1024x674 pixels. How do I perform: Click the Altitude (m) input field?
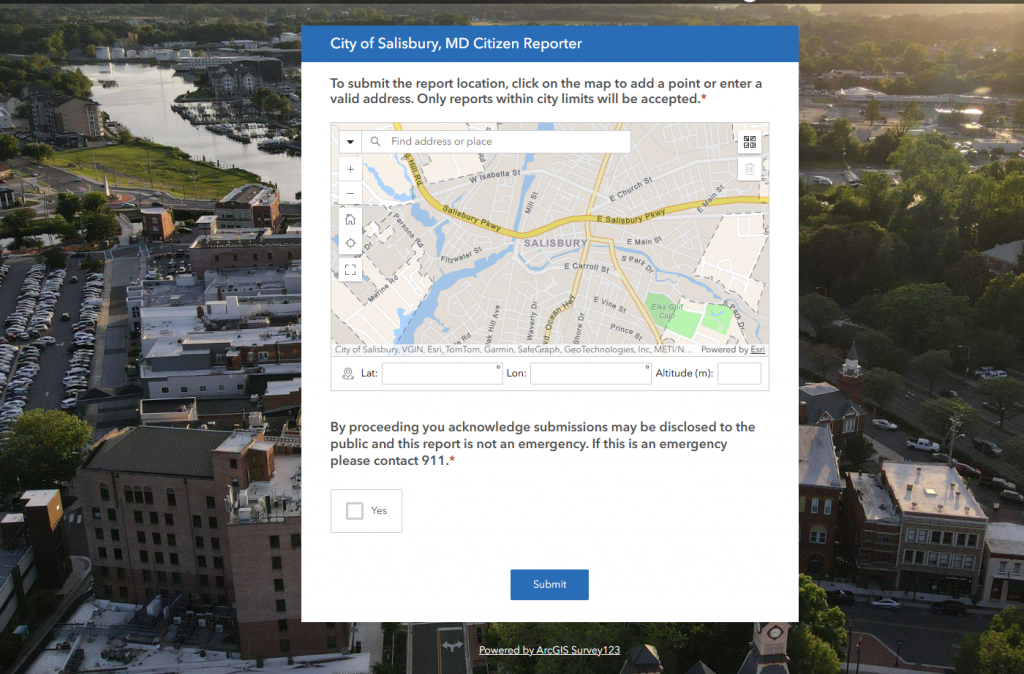click(738, 374)
